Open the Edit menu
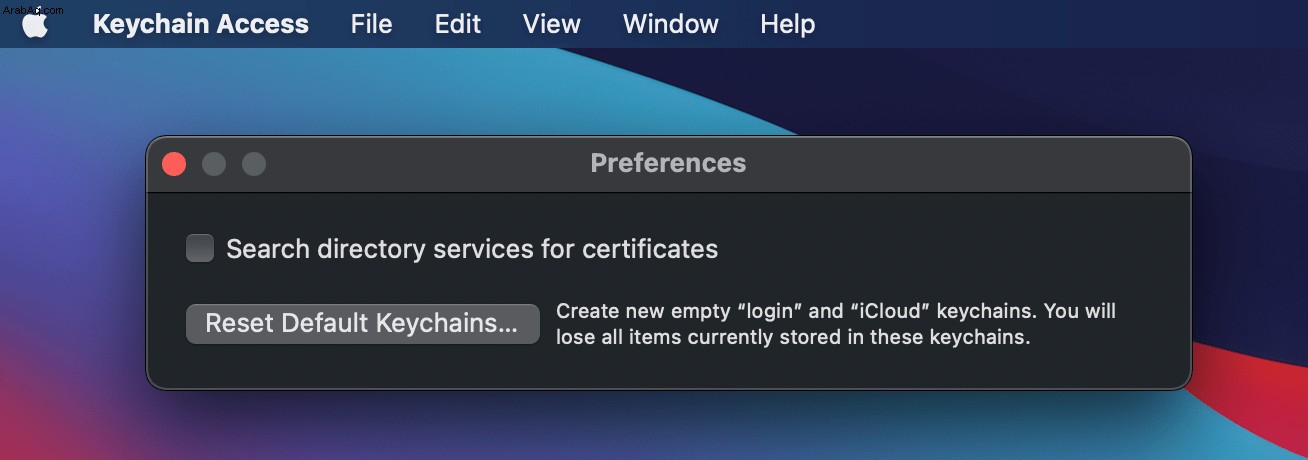The height and width of the screenshot is (460, 1308). 458,24
